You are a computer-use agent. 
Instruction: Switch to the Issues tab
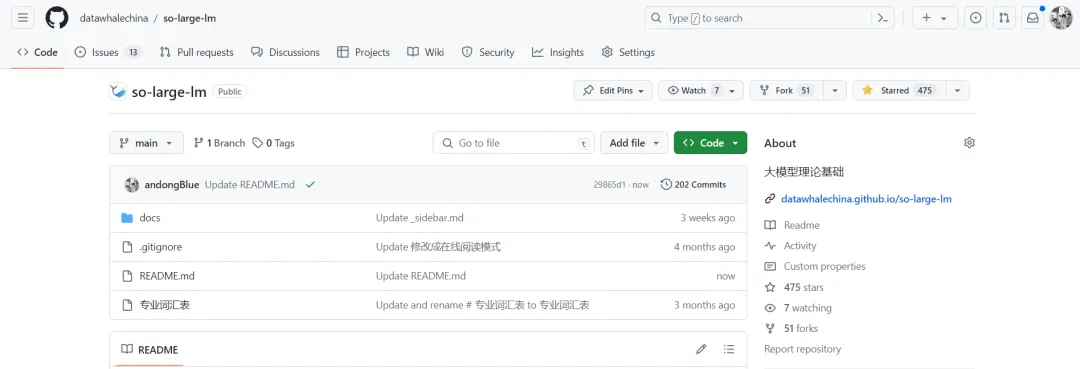pyautogui.click(x=108, y=52)
